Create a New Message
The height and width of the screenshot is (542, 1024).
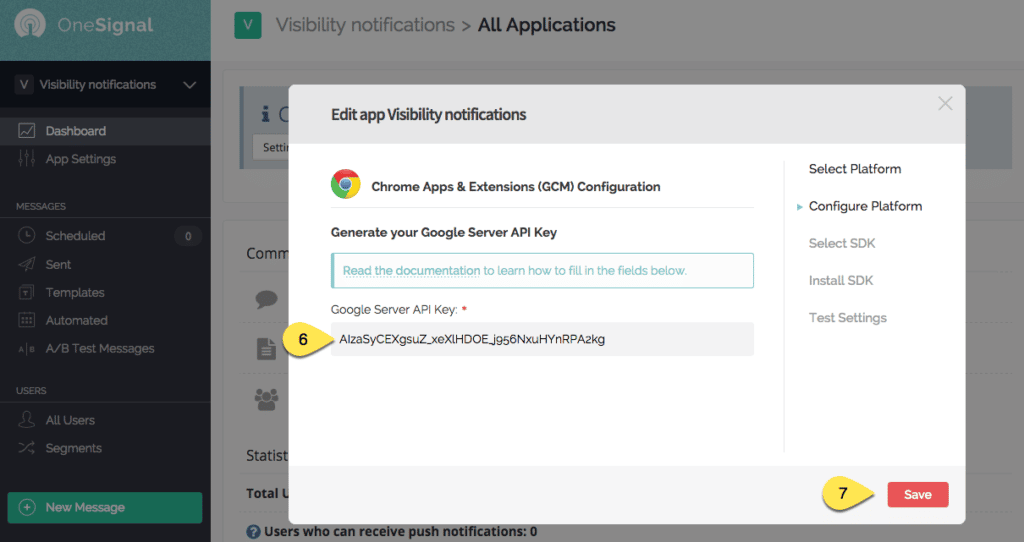pos(104,507)
